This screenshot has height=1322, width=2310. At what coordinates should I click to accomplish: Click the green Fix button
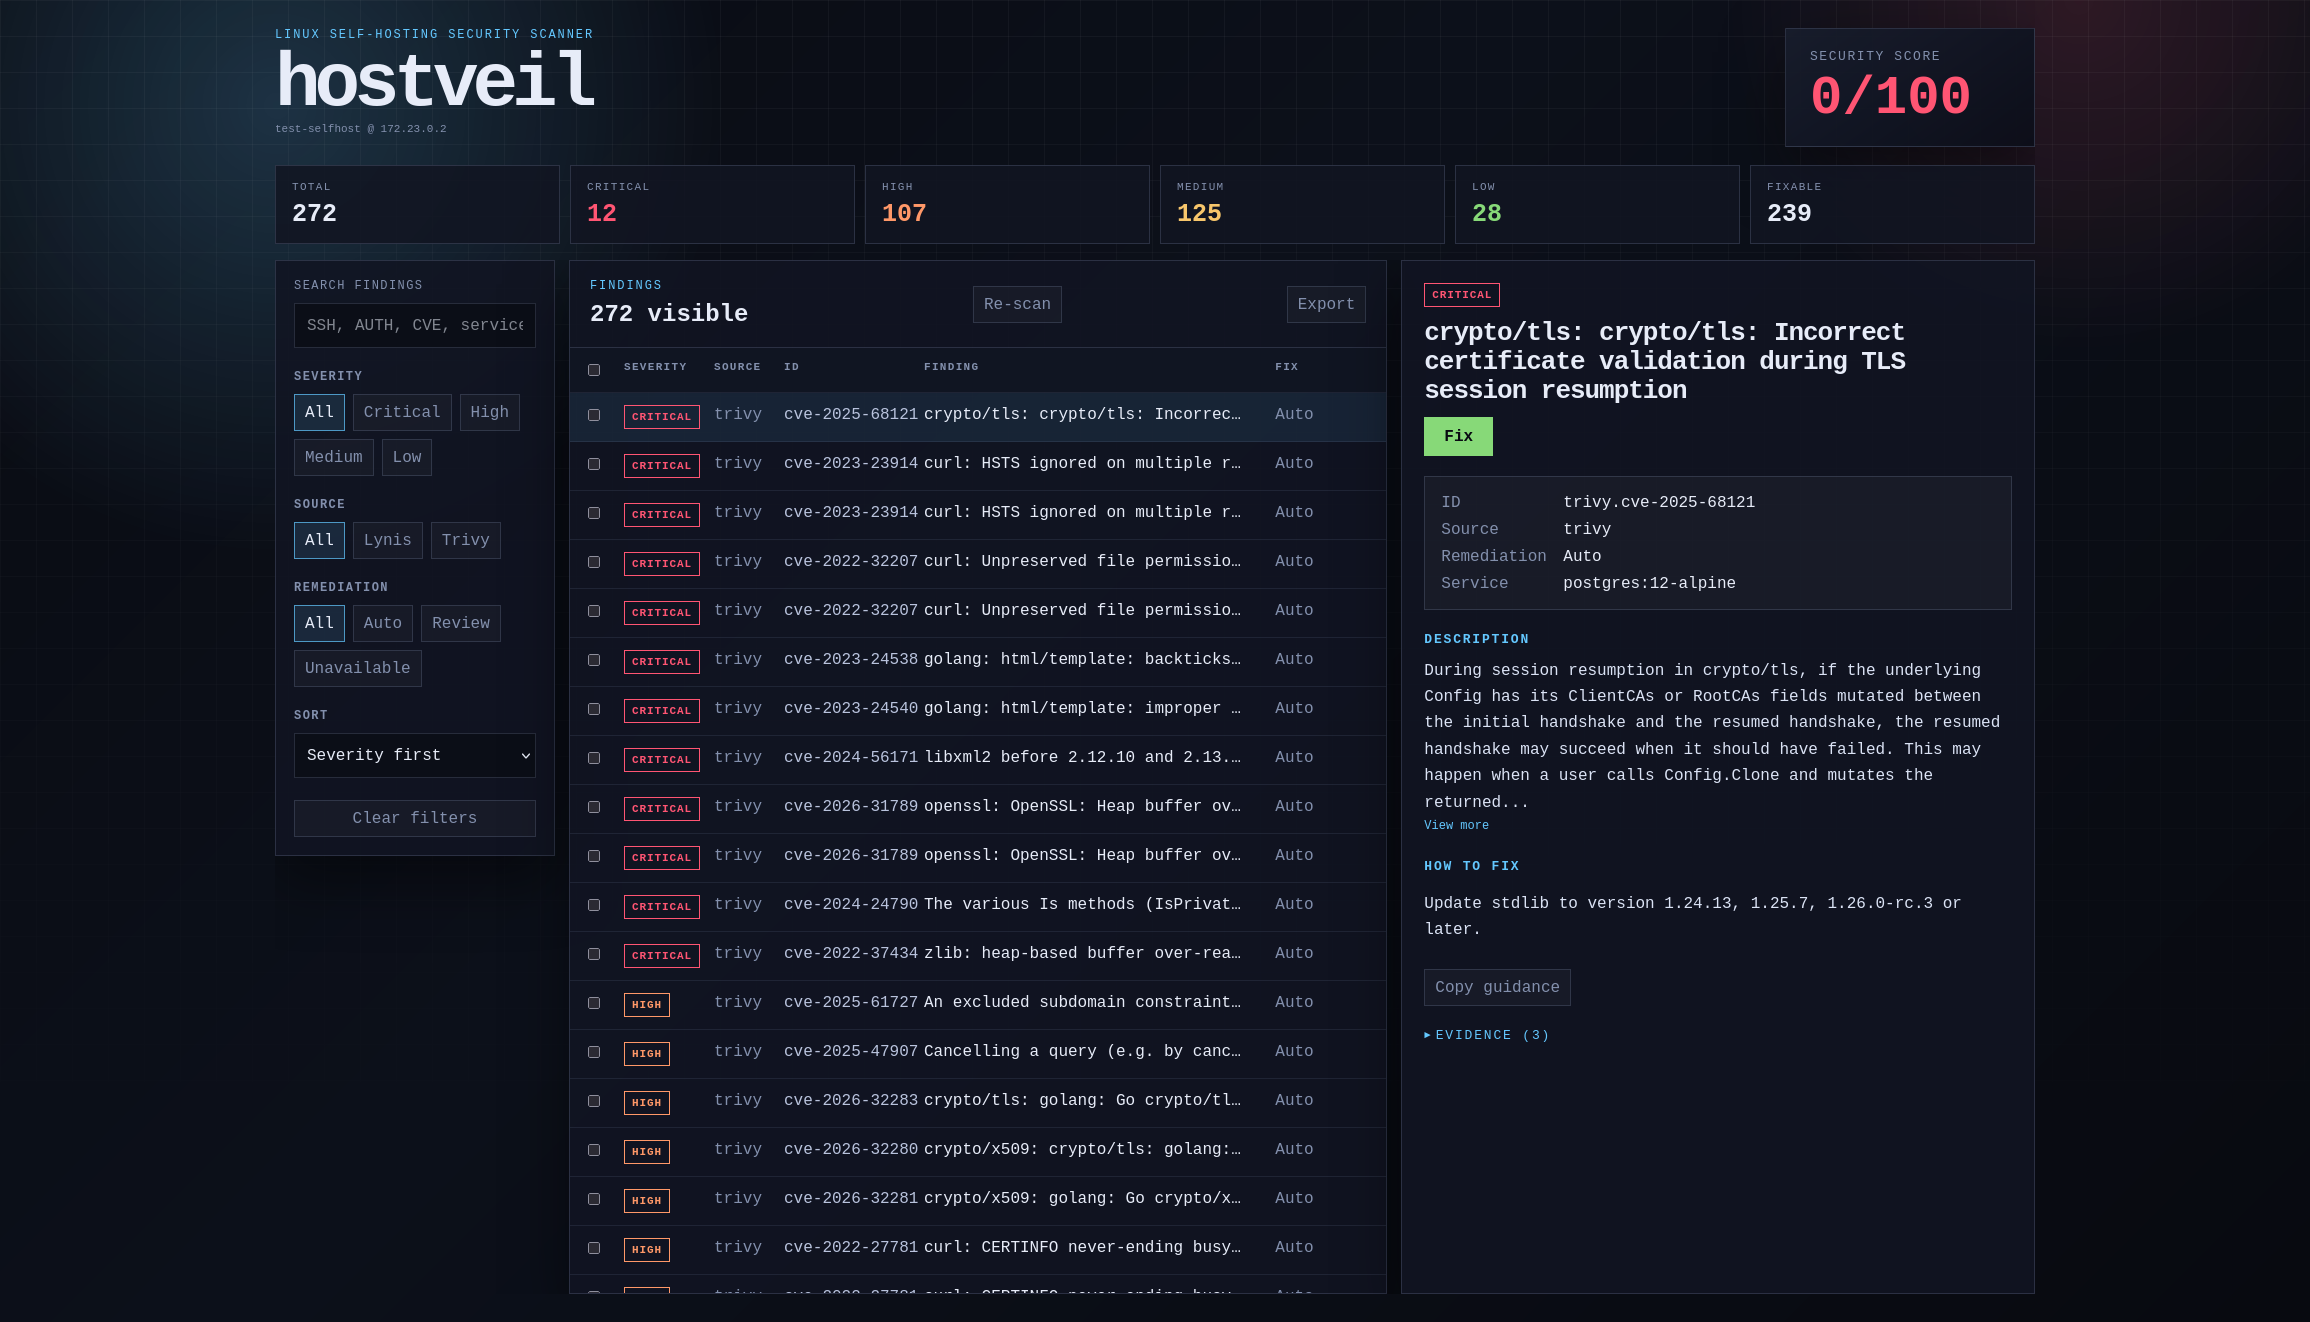(x=1458, y=436)
